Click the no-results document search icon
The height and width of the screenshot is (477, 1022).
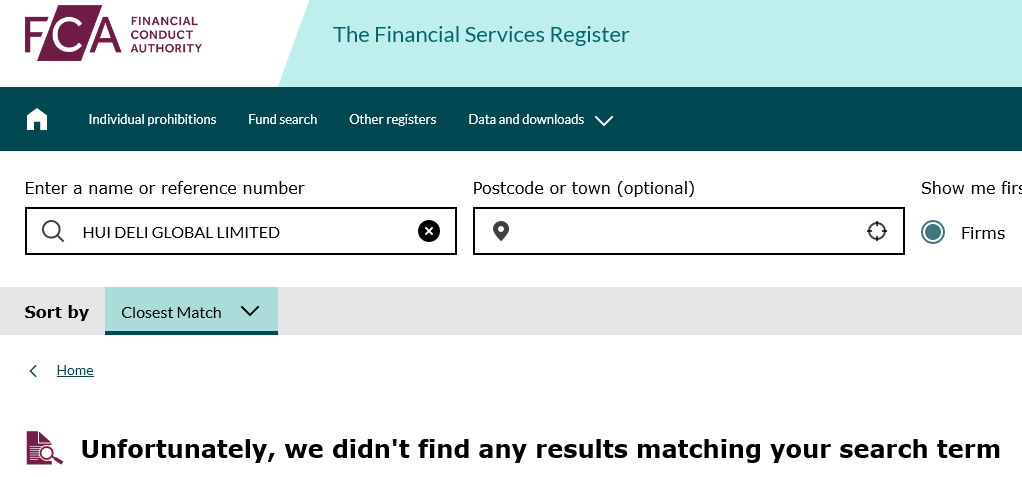pyautogui.click(x=44, y=448)
